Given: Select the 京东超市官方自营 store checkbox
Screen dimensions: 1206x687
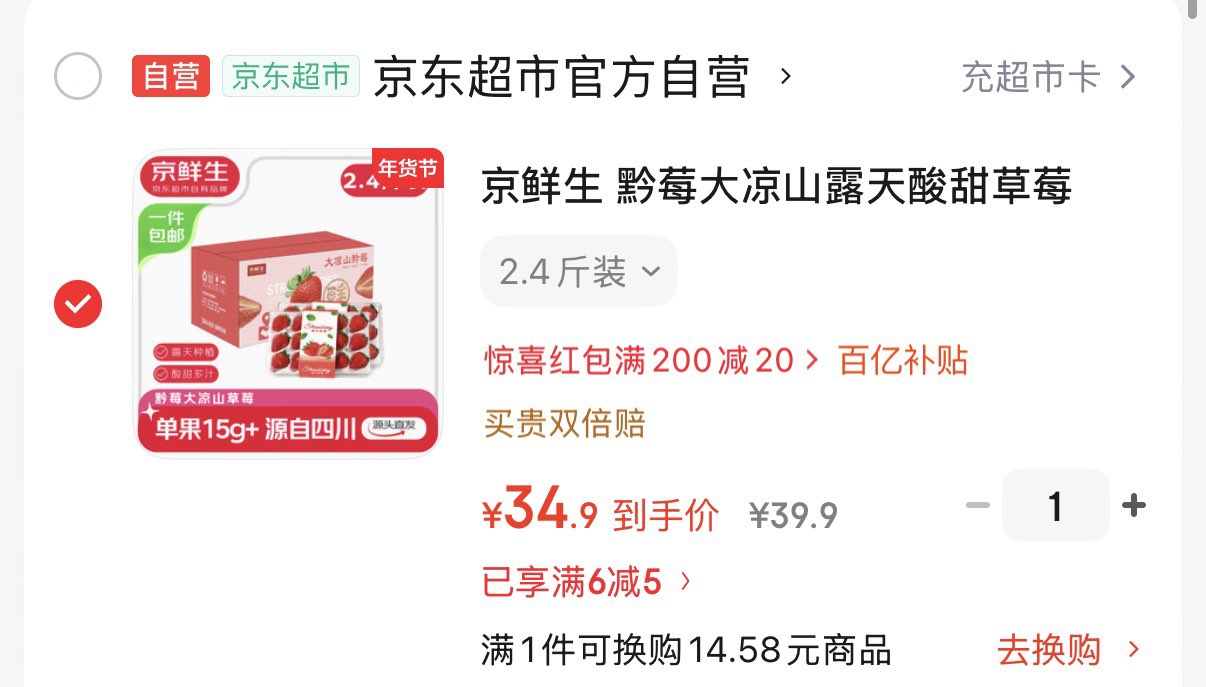Looking at the screenshot, I should 77,76.
